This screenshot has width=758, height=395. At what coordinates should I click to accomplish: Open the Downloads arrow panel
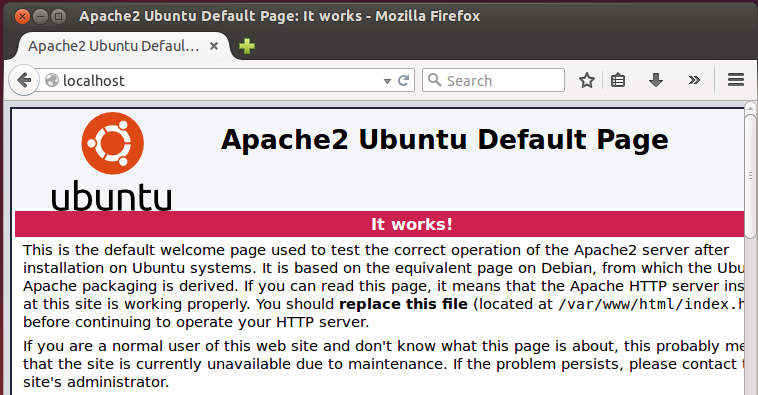pyautogui.click(x=656, y=80)
